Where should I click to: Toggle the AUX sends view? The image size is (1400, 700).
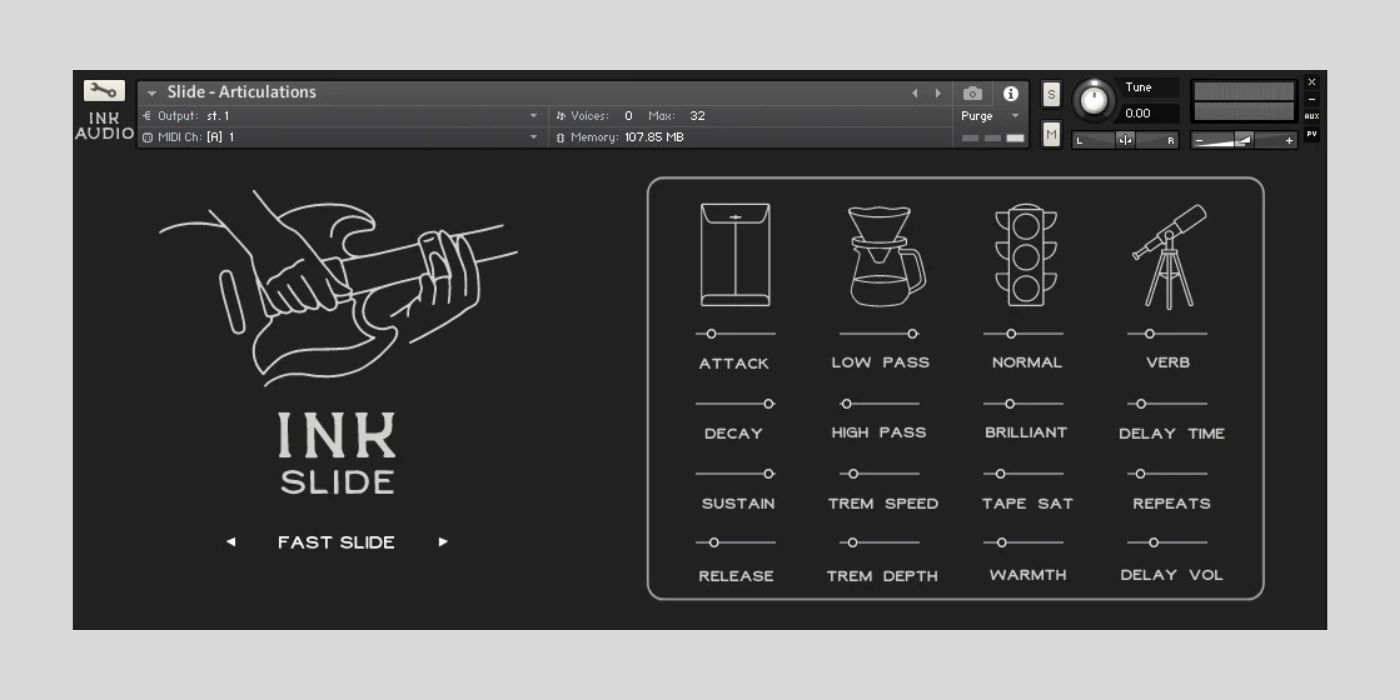click(x=1311, y=116)
